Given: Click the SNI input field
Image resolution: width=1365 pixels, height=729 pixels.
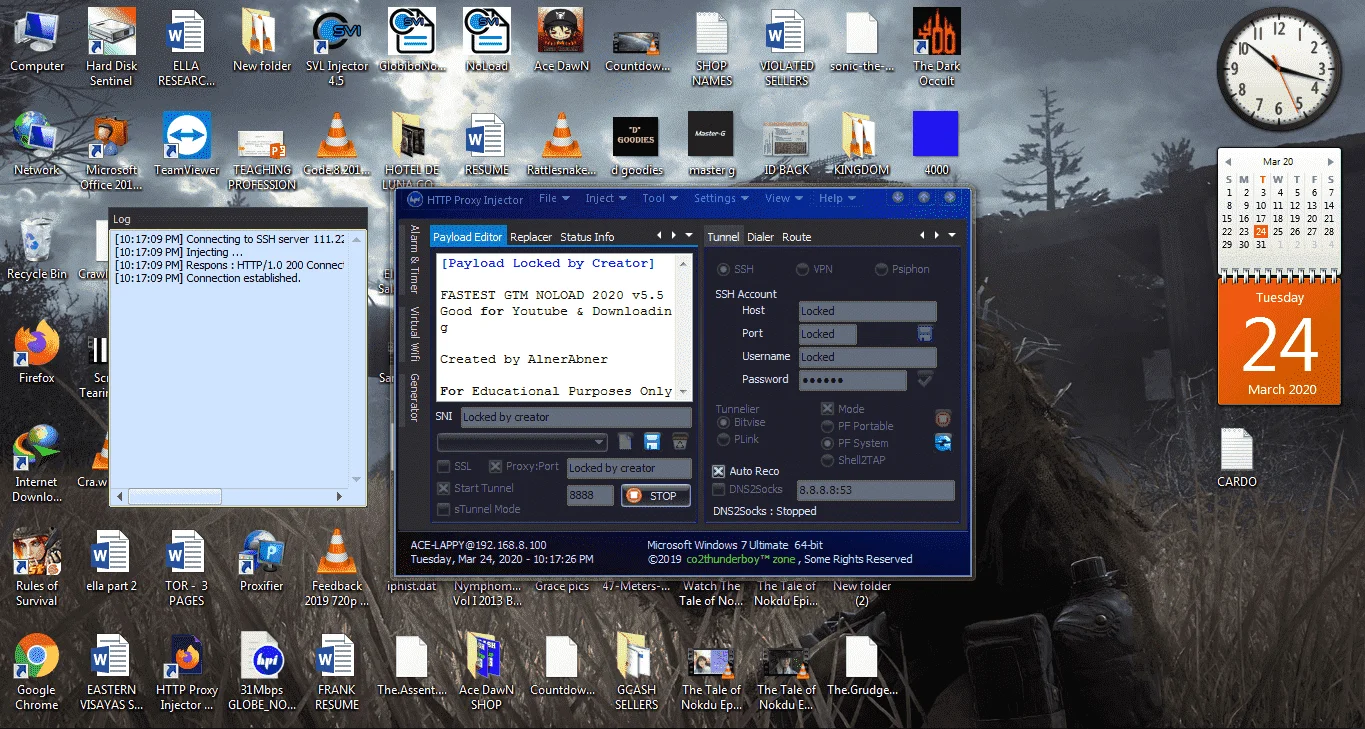Looking at the screenshot, I should click(575, 417).
